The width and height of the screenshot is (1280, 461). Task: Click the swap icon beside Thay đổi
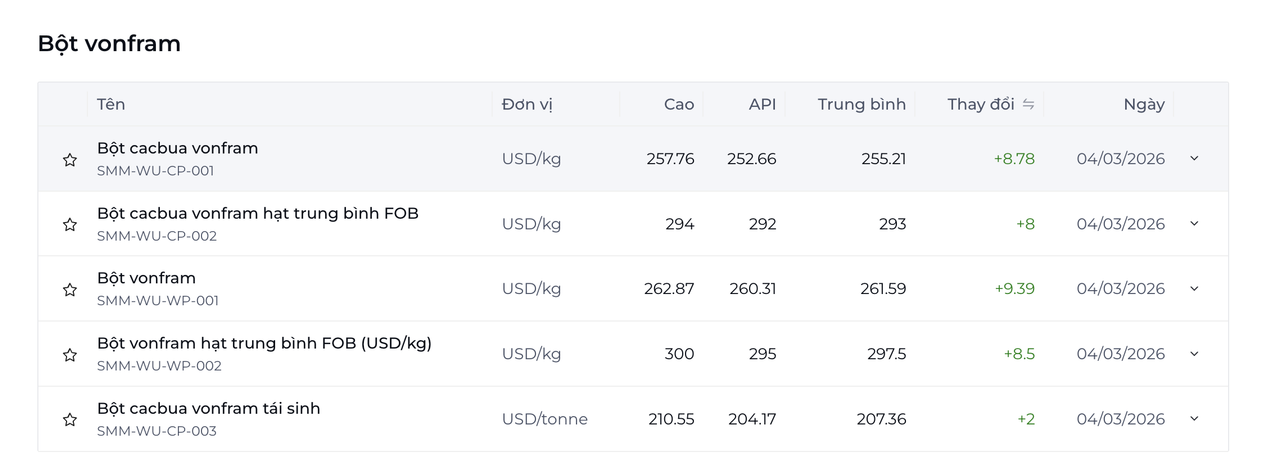(x=1028, y=104)
